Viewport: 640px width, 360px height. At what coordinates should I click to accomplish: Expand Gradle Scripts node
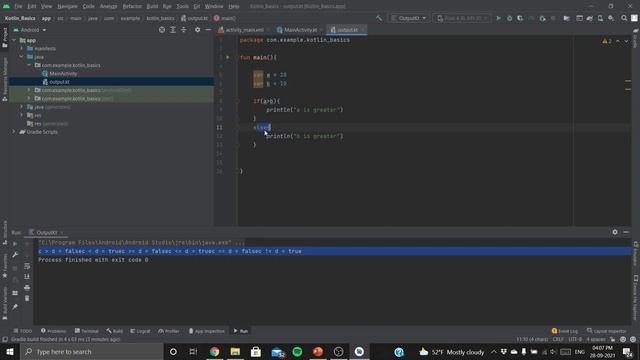14,132
